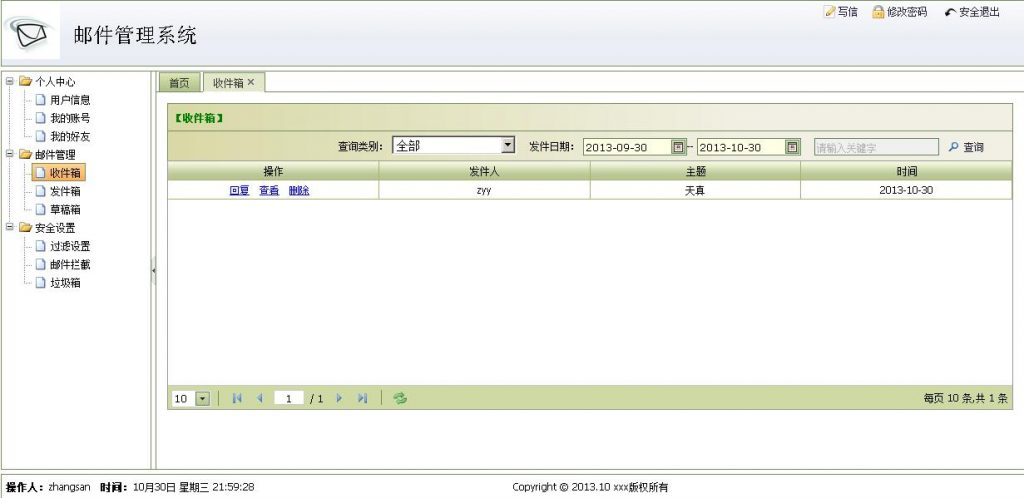
Task: Click the page icon beside 过滤设置
Action: point(40,246)
